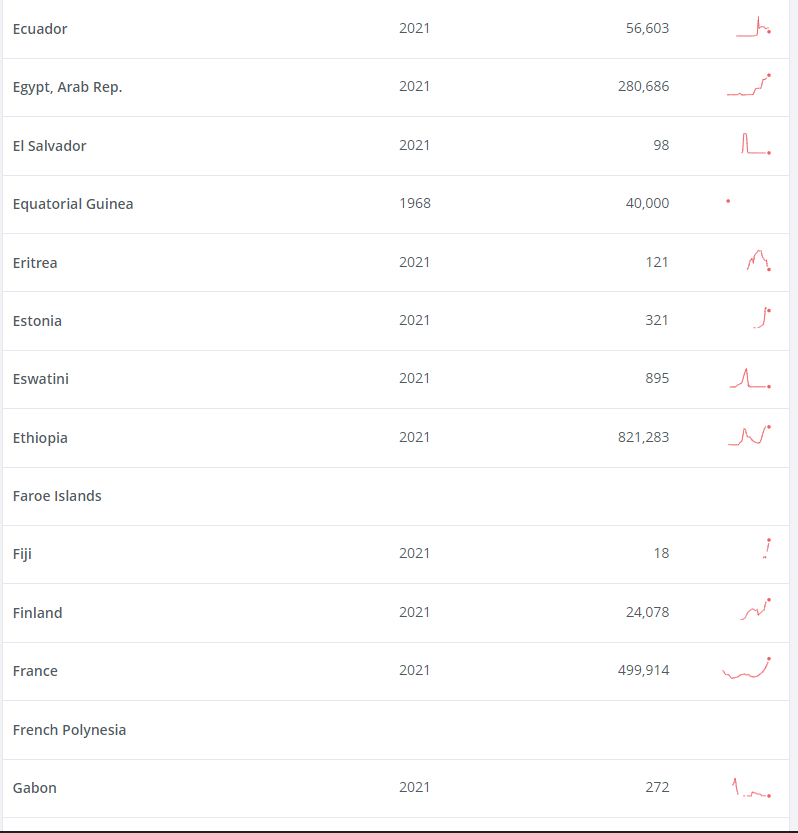Click the Ecuador sparkline trend chart
Image resolution: width=798 pixels, height=833 pixels.
753,28
